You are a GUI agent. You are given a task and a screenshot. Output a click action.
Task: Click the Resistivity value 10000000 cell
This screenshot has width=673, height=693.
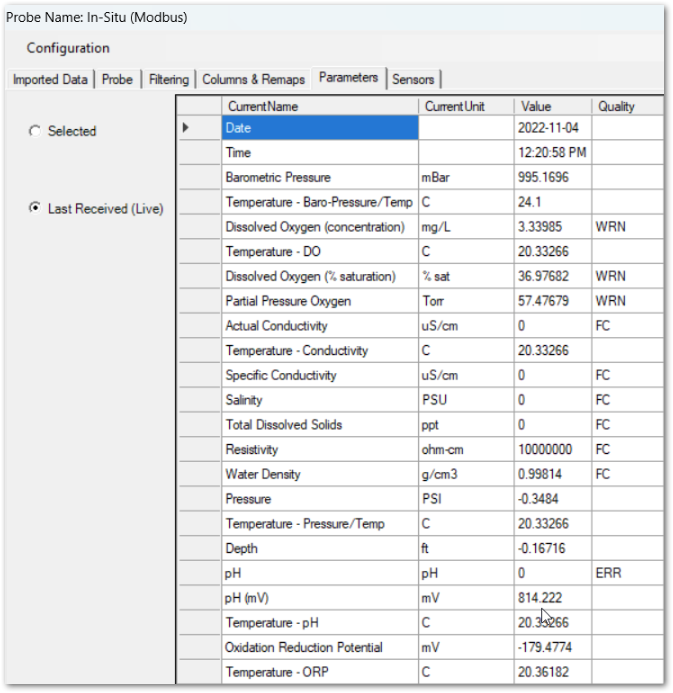[x=552, y=450]
